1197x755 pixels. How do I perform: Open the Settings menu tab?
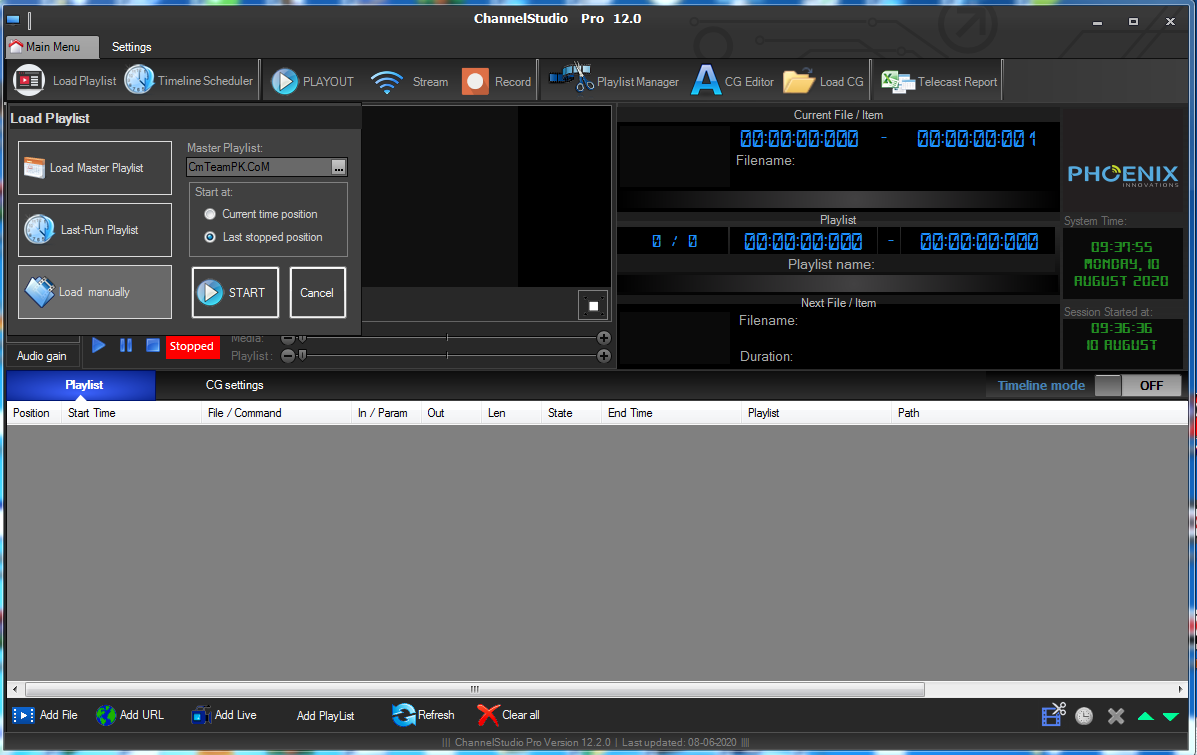pyautogui.click(x=131, y=47)
